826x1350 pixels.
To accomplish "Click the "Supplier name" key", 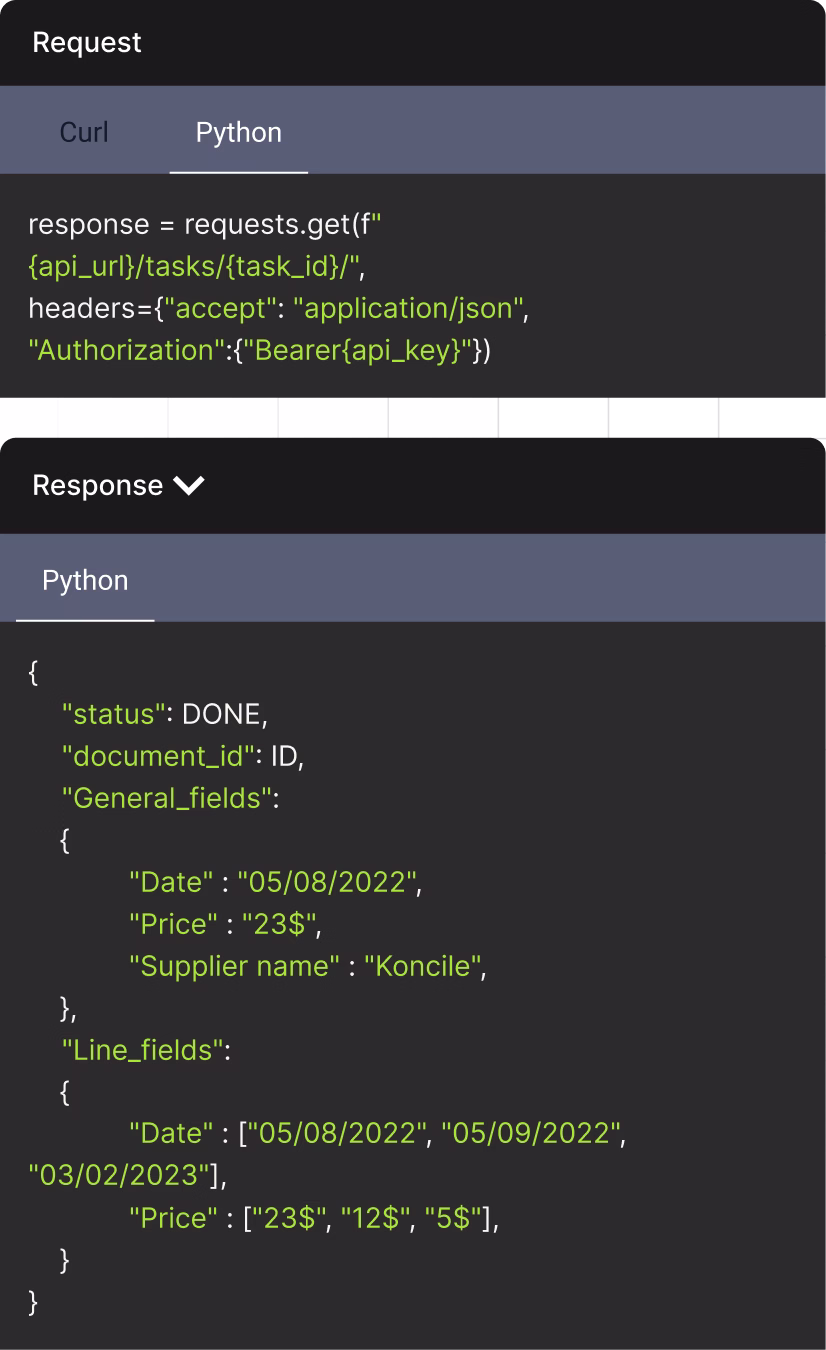I will (x=234, y=966).
